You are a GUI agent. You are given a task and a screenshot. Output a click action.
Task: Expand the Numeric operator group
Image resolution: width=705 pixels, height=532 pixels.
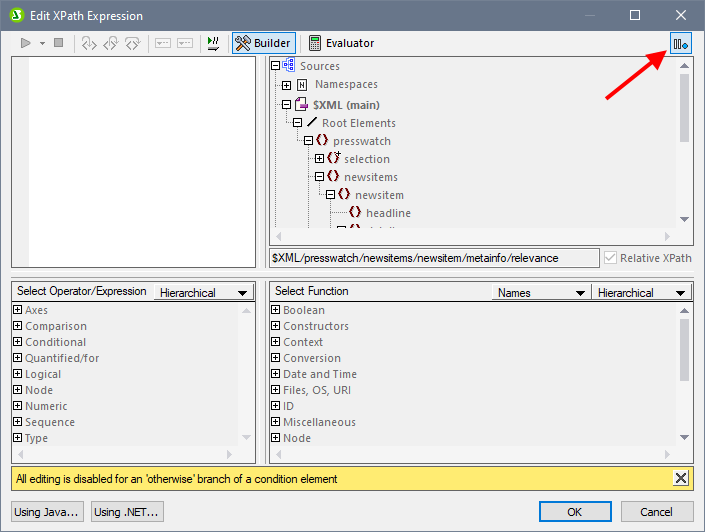click(18, 406)
